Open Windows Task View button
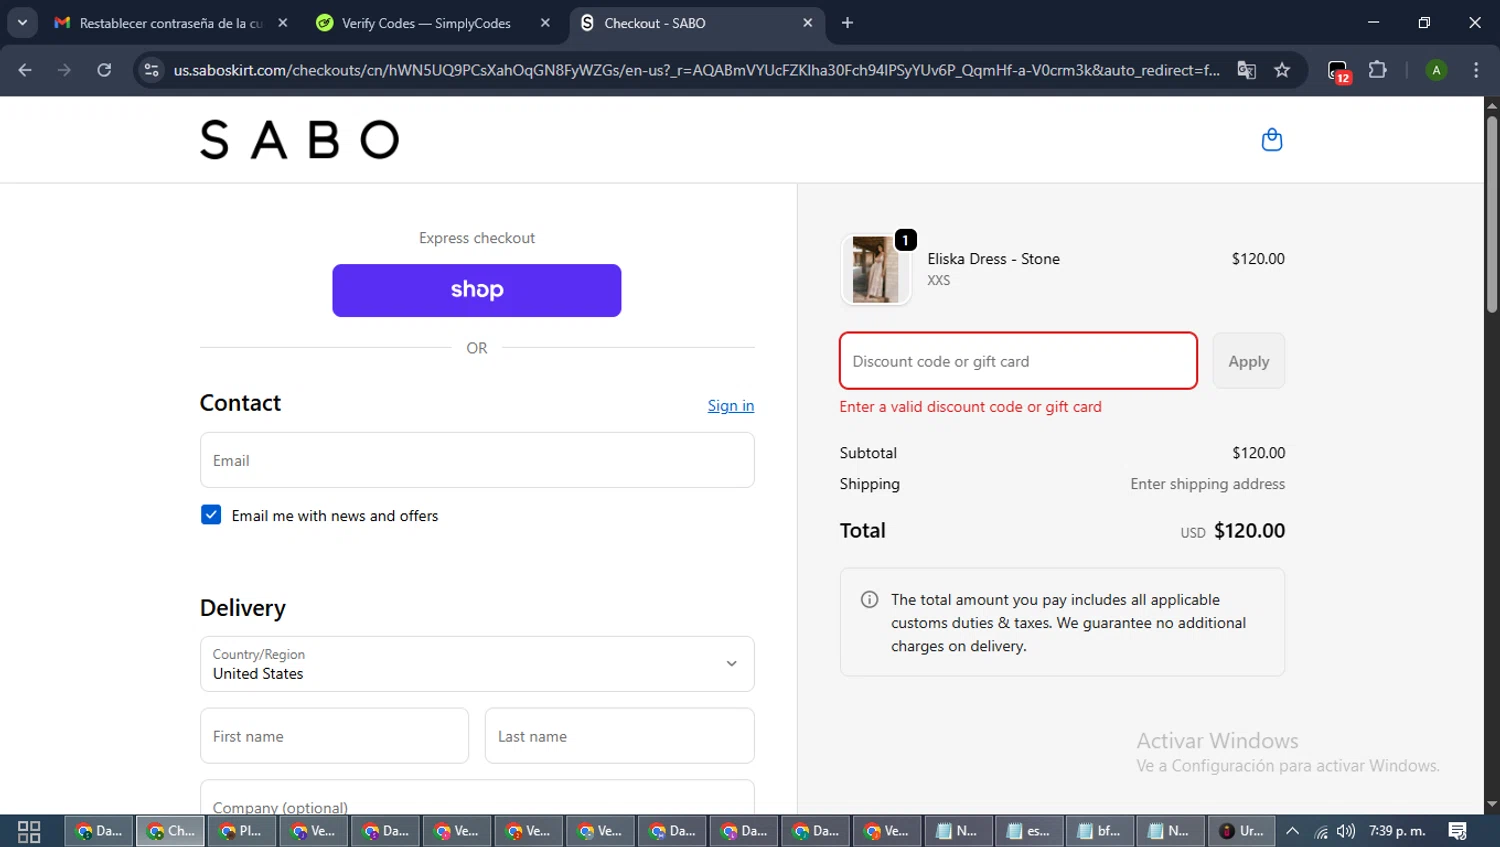This screenshot has height=847, width=1500. coord(29,831)
